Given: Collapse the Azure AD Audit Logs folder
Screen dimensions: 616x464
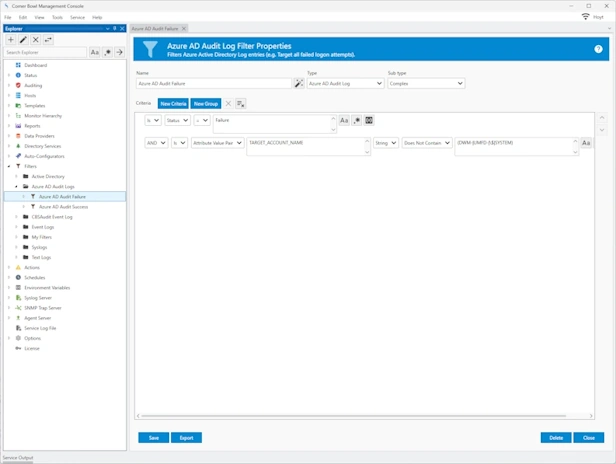Looking at the screenshot, I should pyautogui.click(x=16, y=187).
